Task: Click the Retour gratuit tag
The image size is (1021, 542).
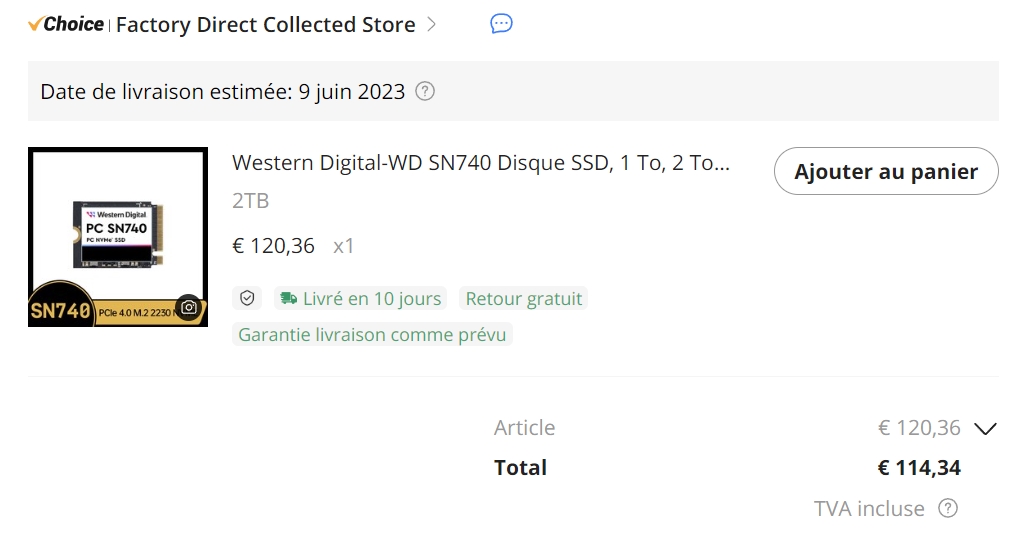Action: (524, 298)
